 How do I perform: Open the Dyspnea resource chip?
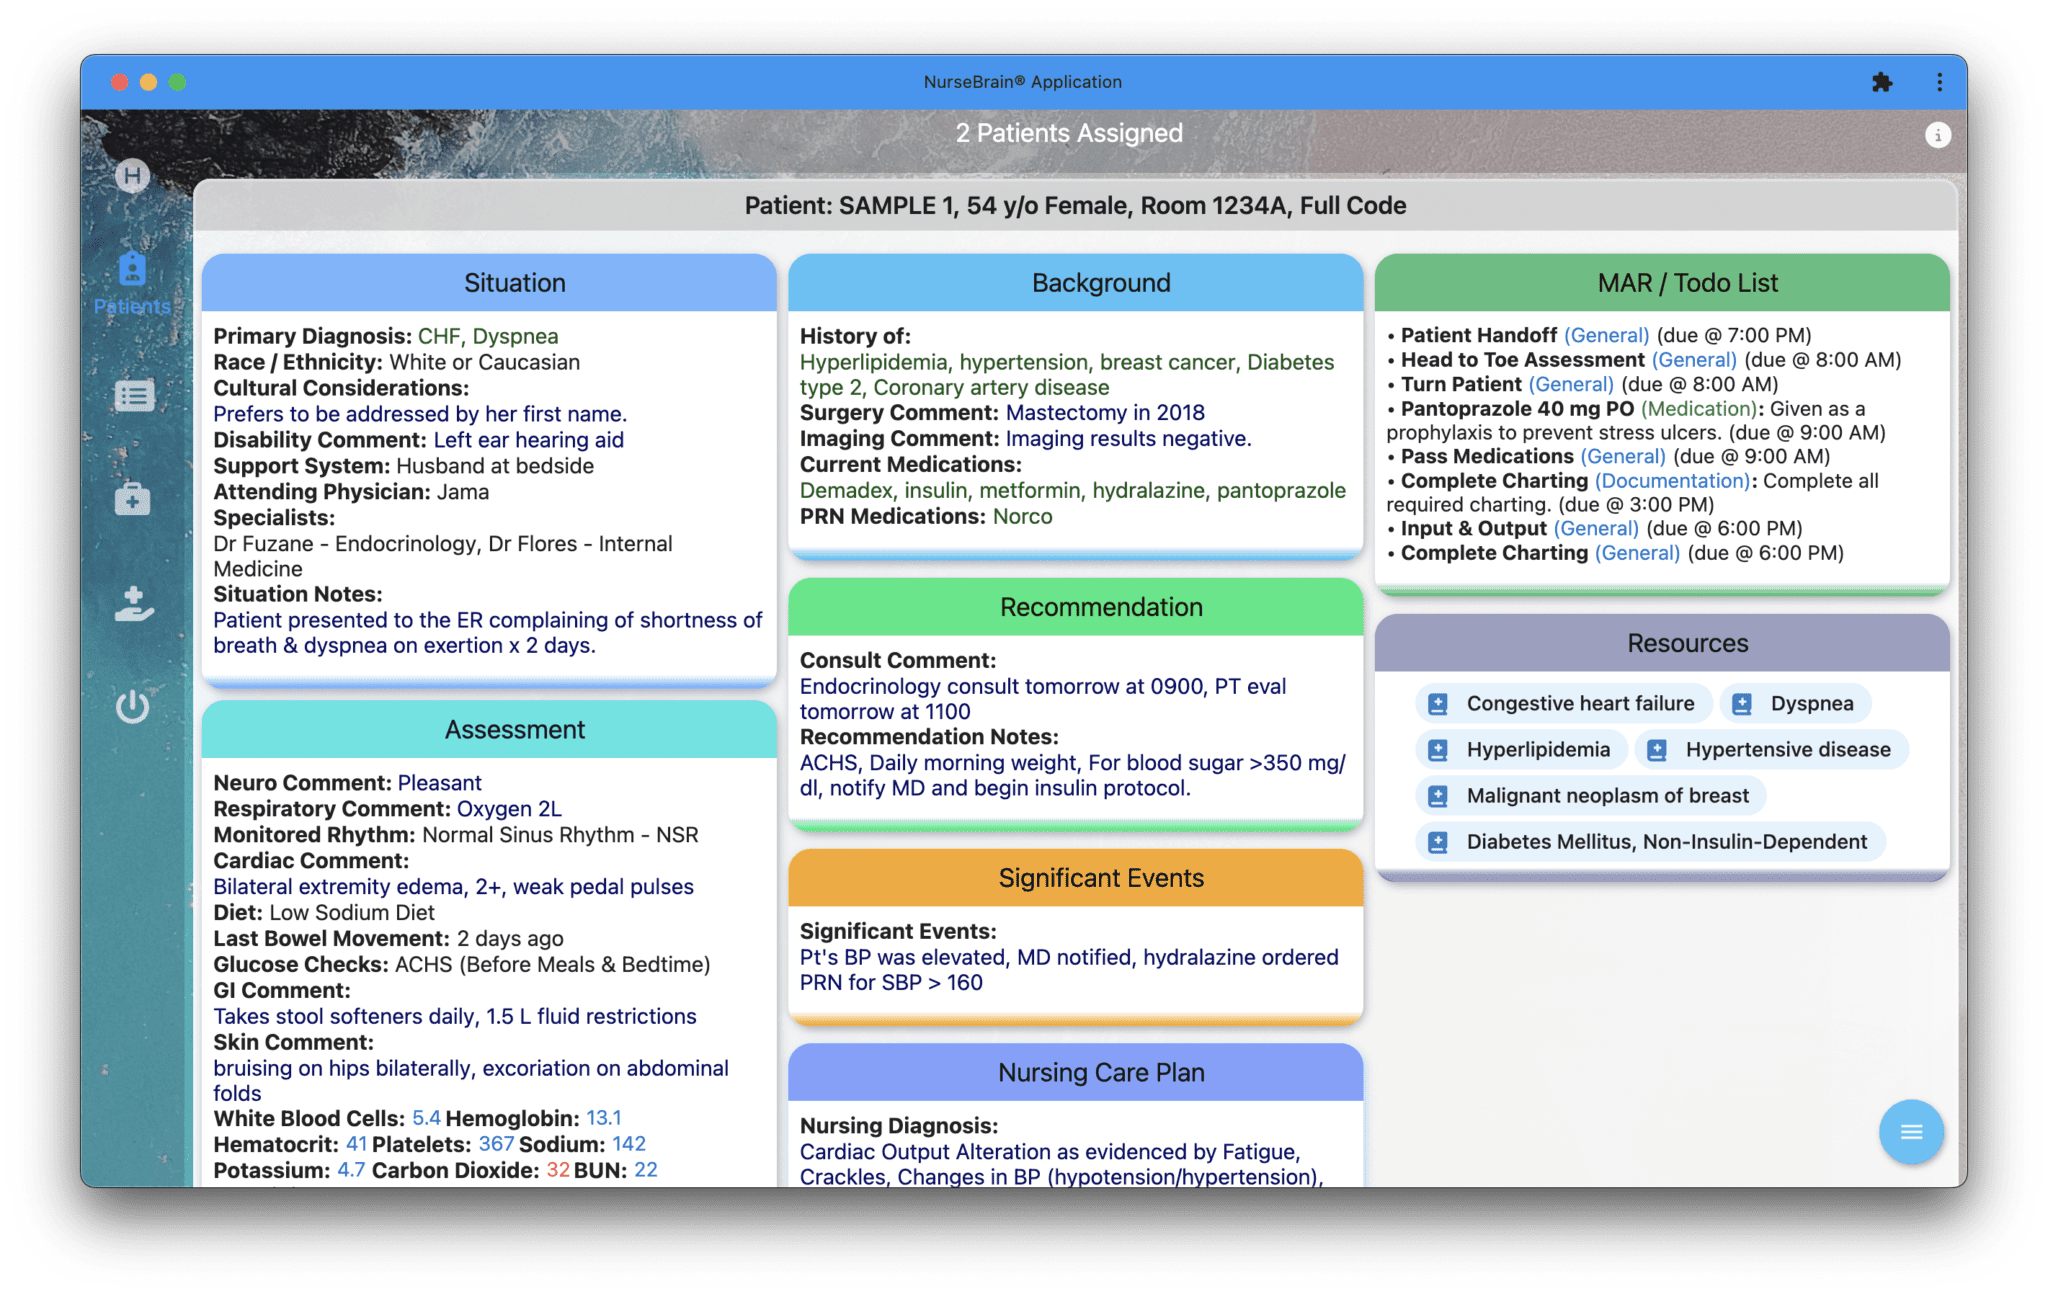tap(1795, 704)
